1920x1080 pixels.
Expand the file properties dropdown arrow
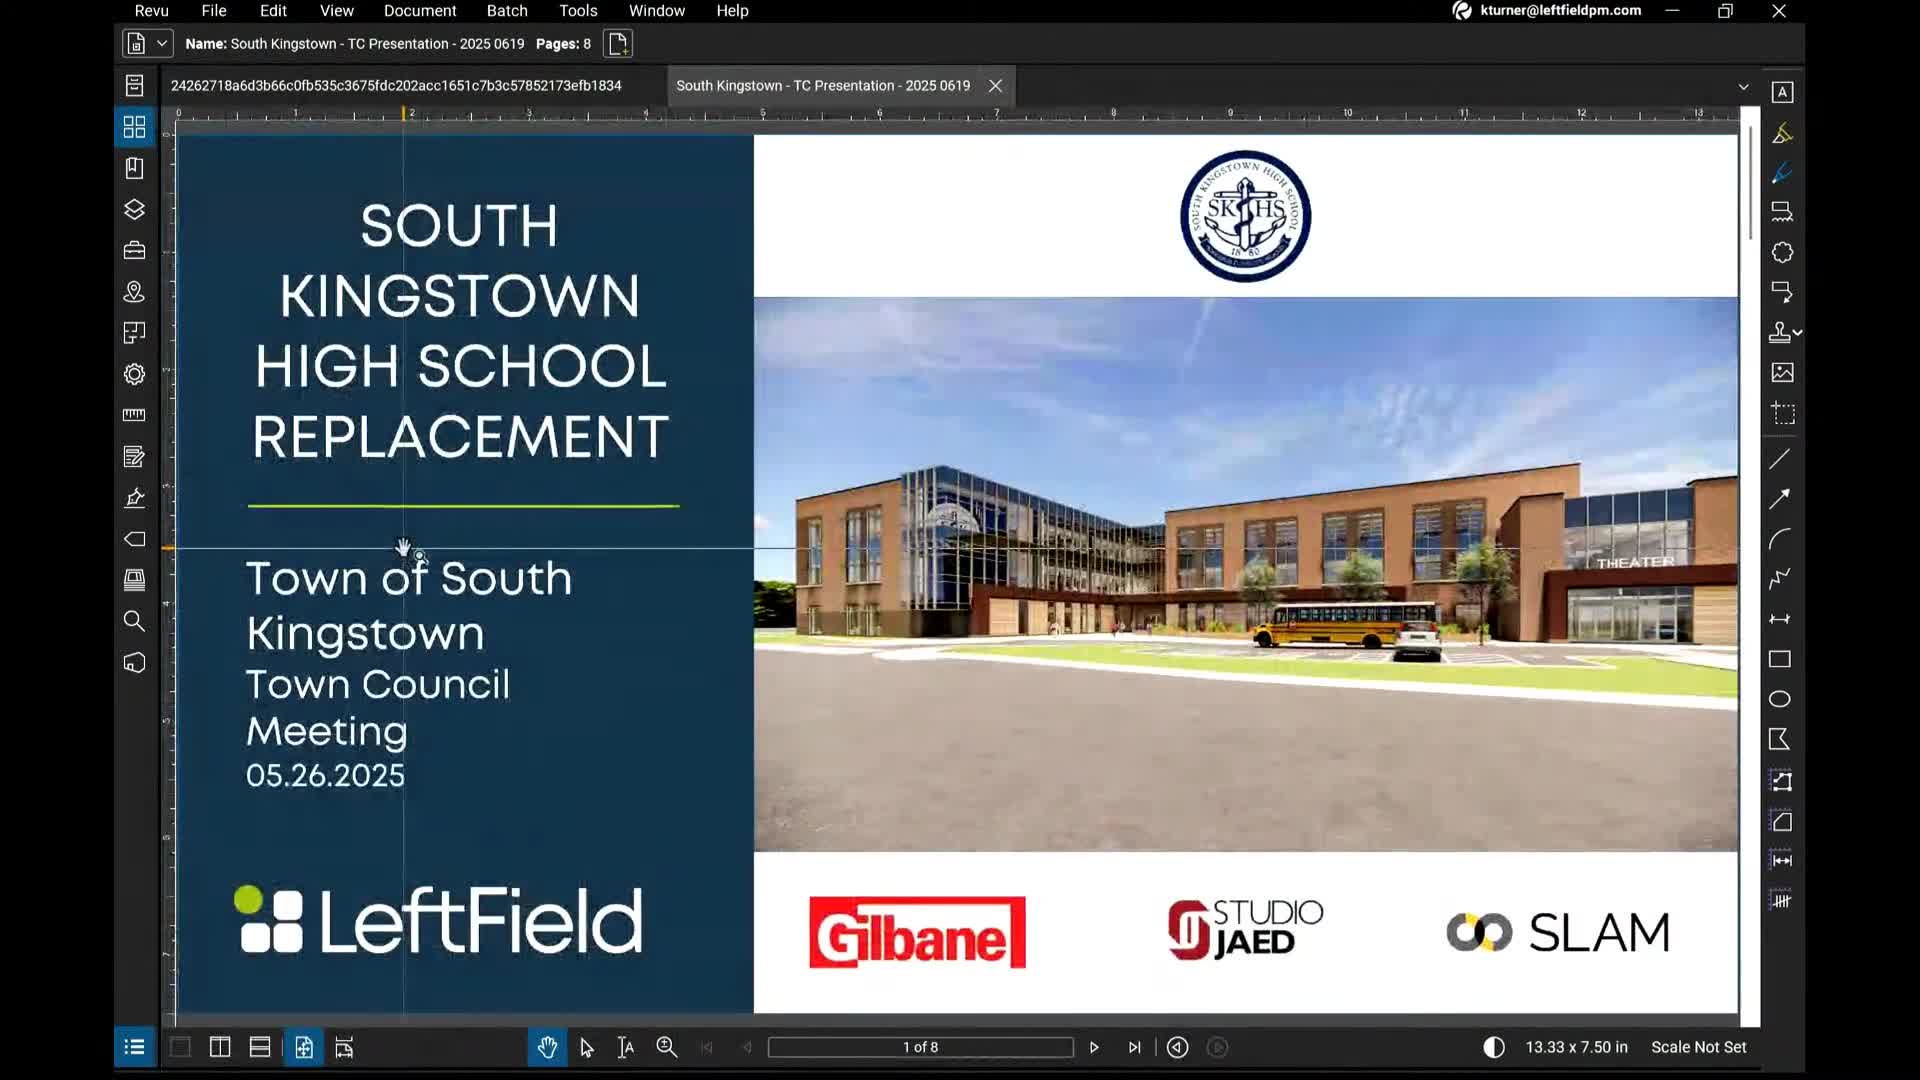[161, 44]
